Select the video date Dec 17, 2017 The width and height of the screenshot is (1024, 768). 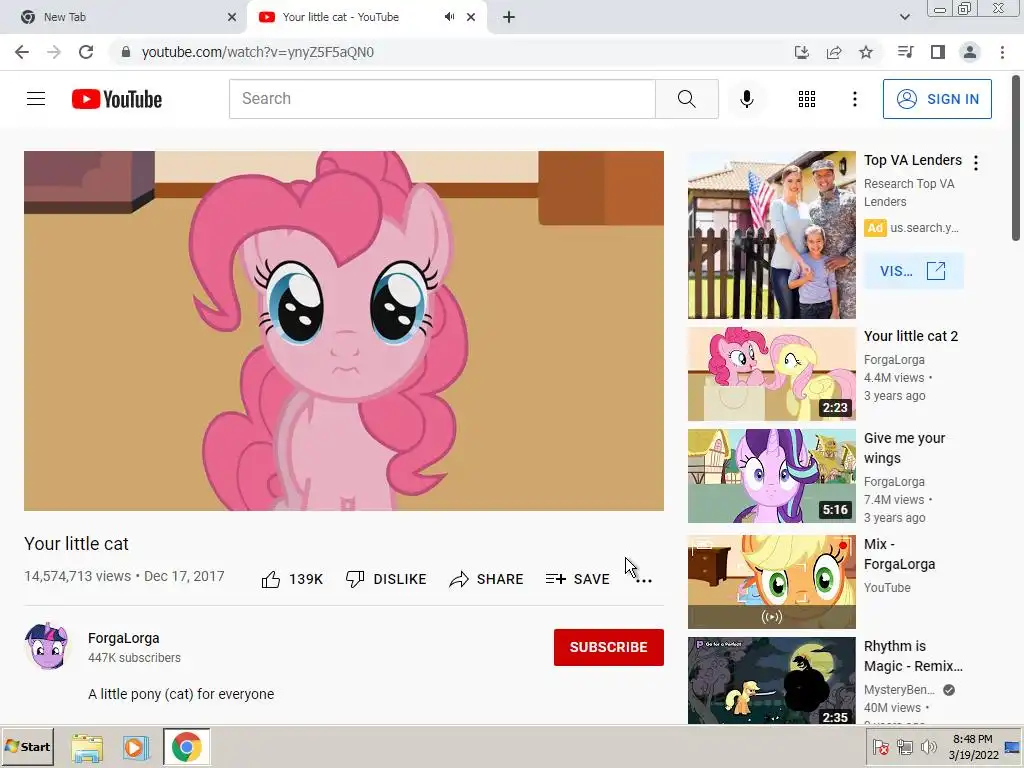tap(184, 576)
